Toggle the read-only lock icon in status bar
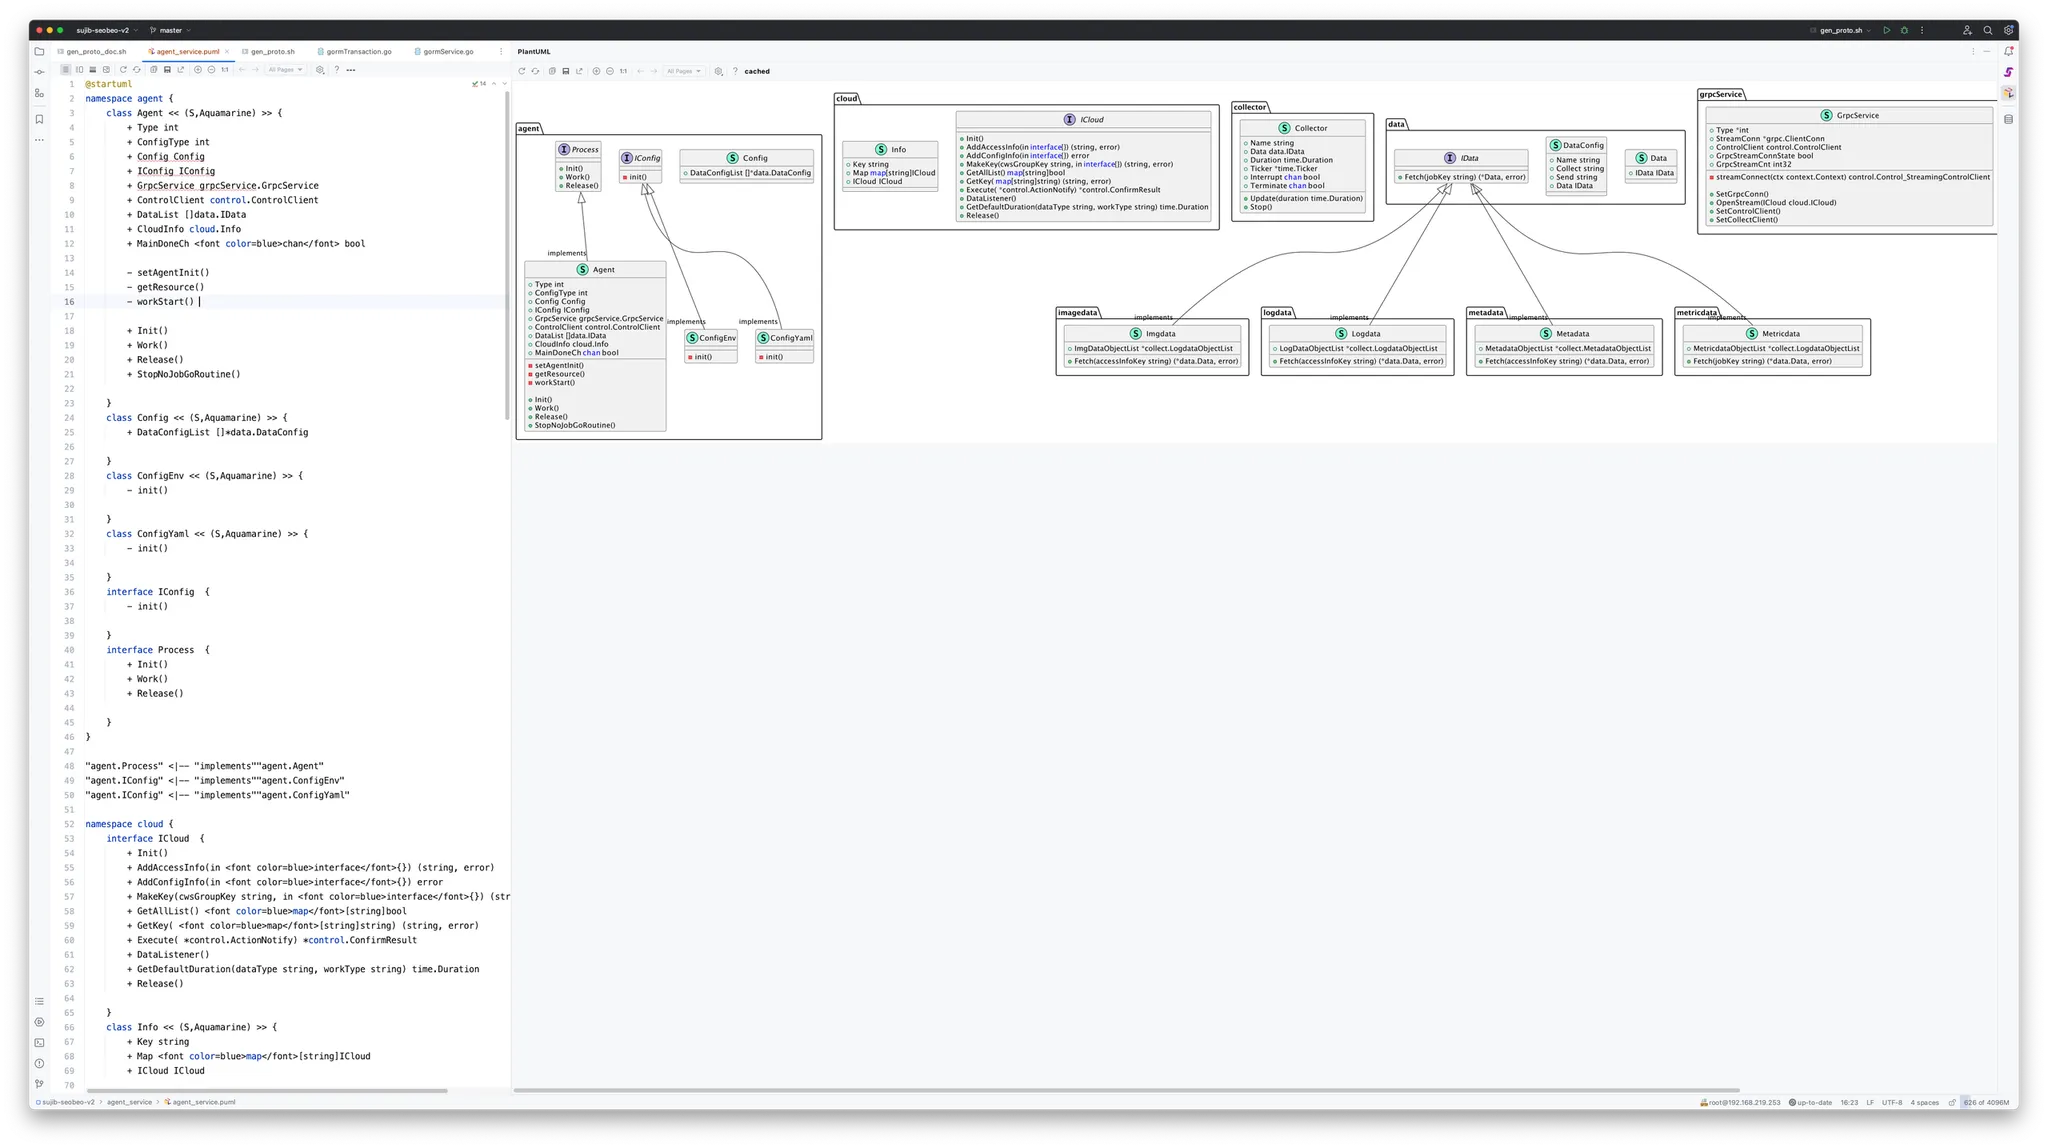Screen dimensions: 2048x1148 point(1952,1102)
